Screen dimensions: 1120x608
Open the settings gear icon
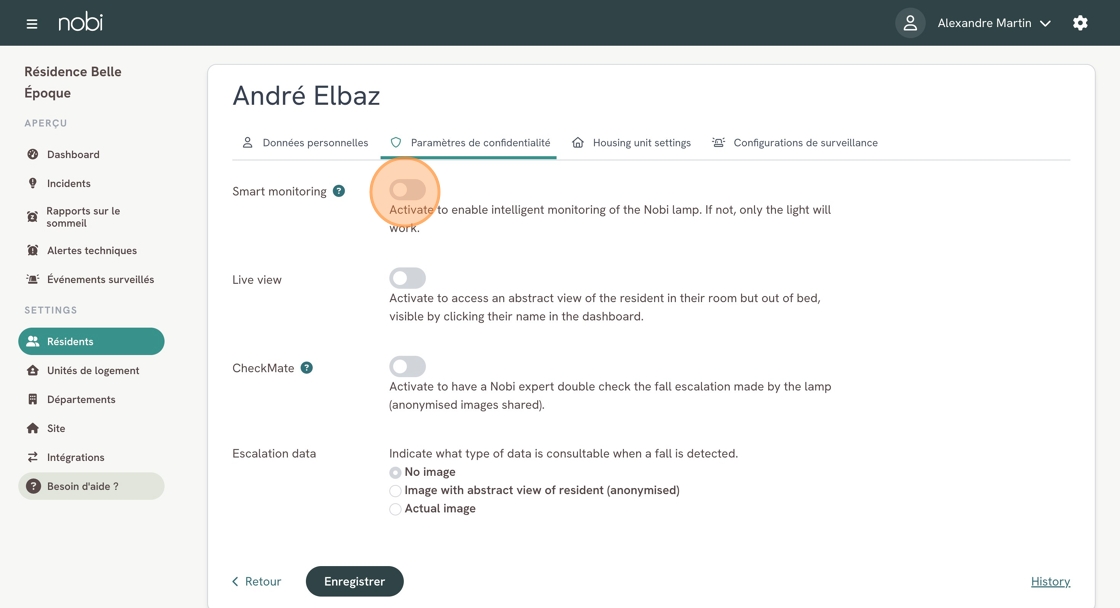[x=1080, y=23]
